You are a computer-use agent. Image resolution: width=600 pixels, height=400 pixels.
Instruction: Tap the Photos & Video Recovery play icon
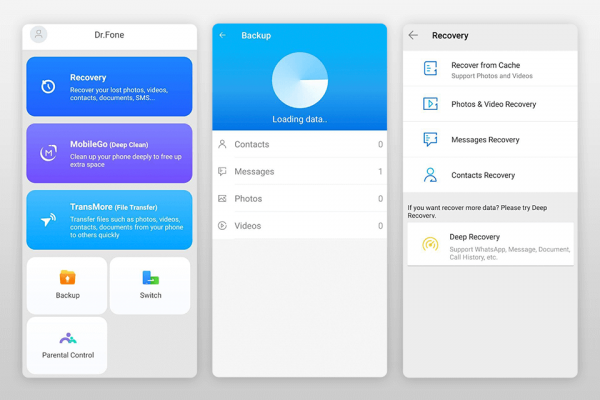tap(430, 104)
